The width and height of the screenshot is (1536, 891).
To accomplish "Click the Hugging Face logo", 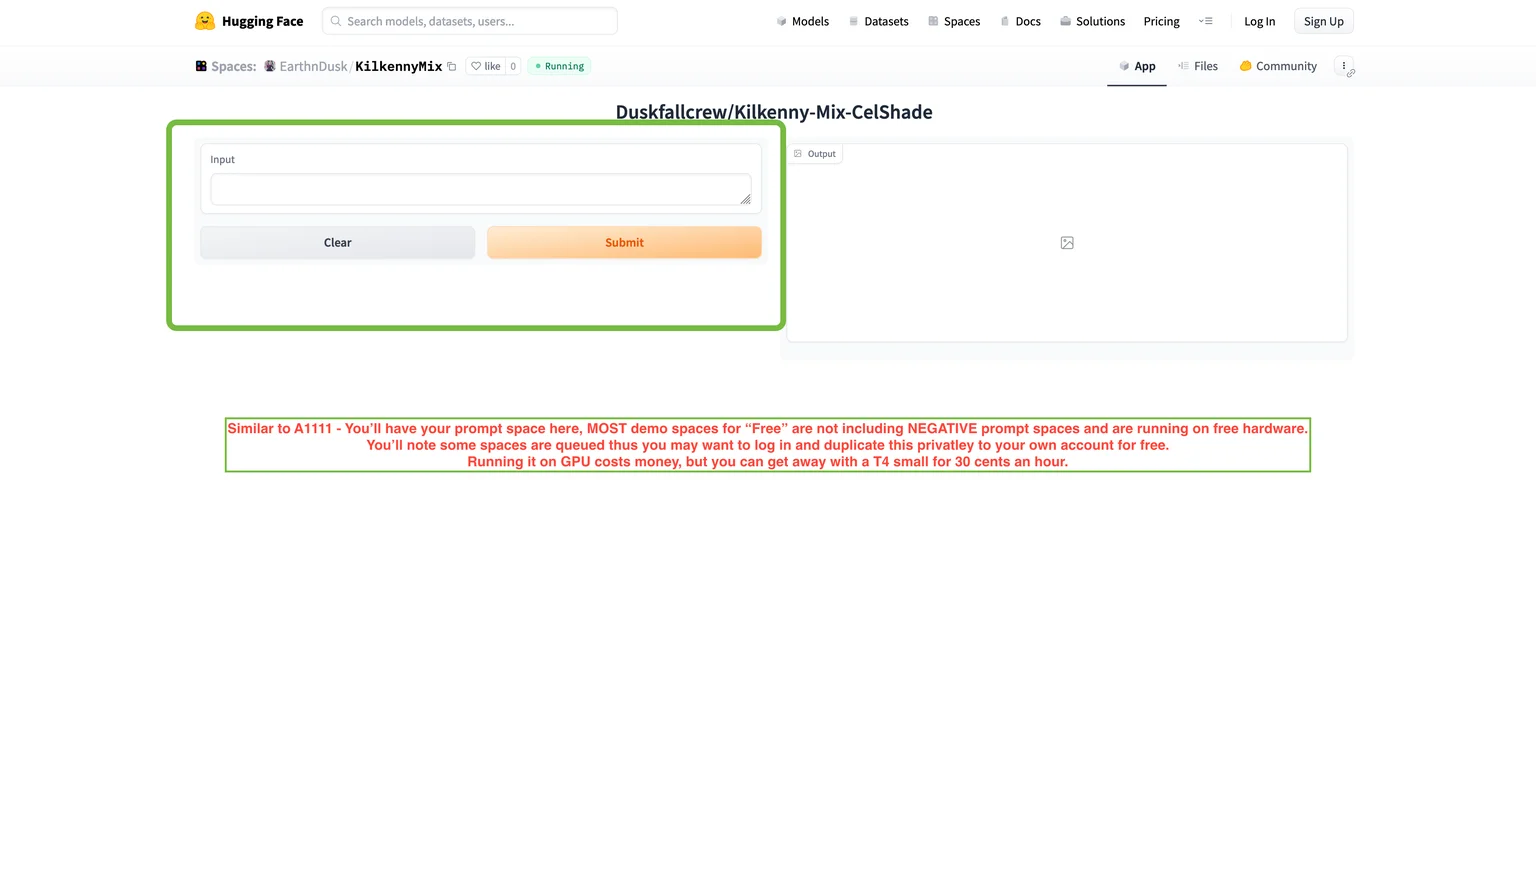I will [x=249, y=21].
